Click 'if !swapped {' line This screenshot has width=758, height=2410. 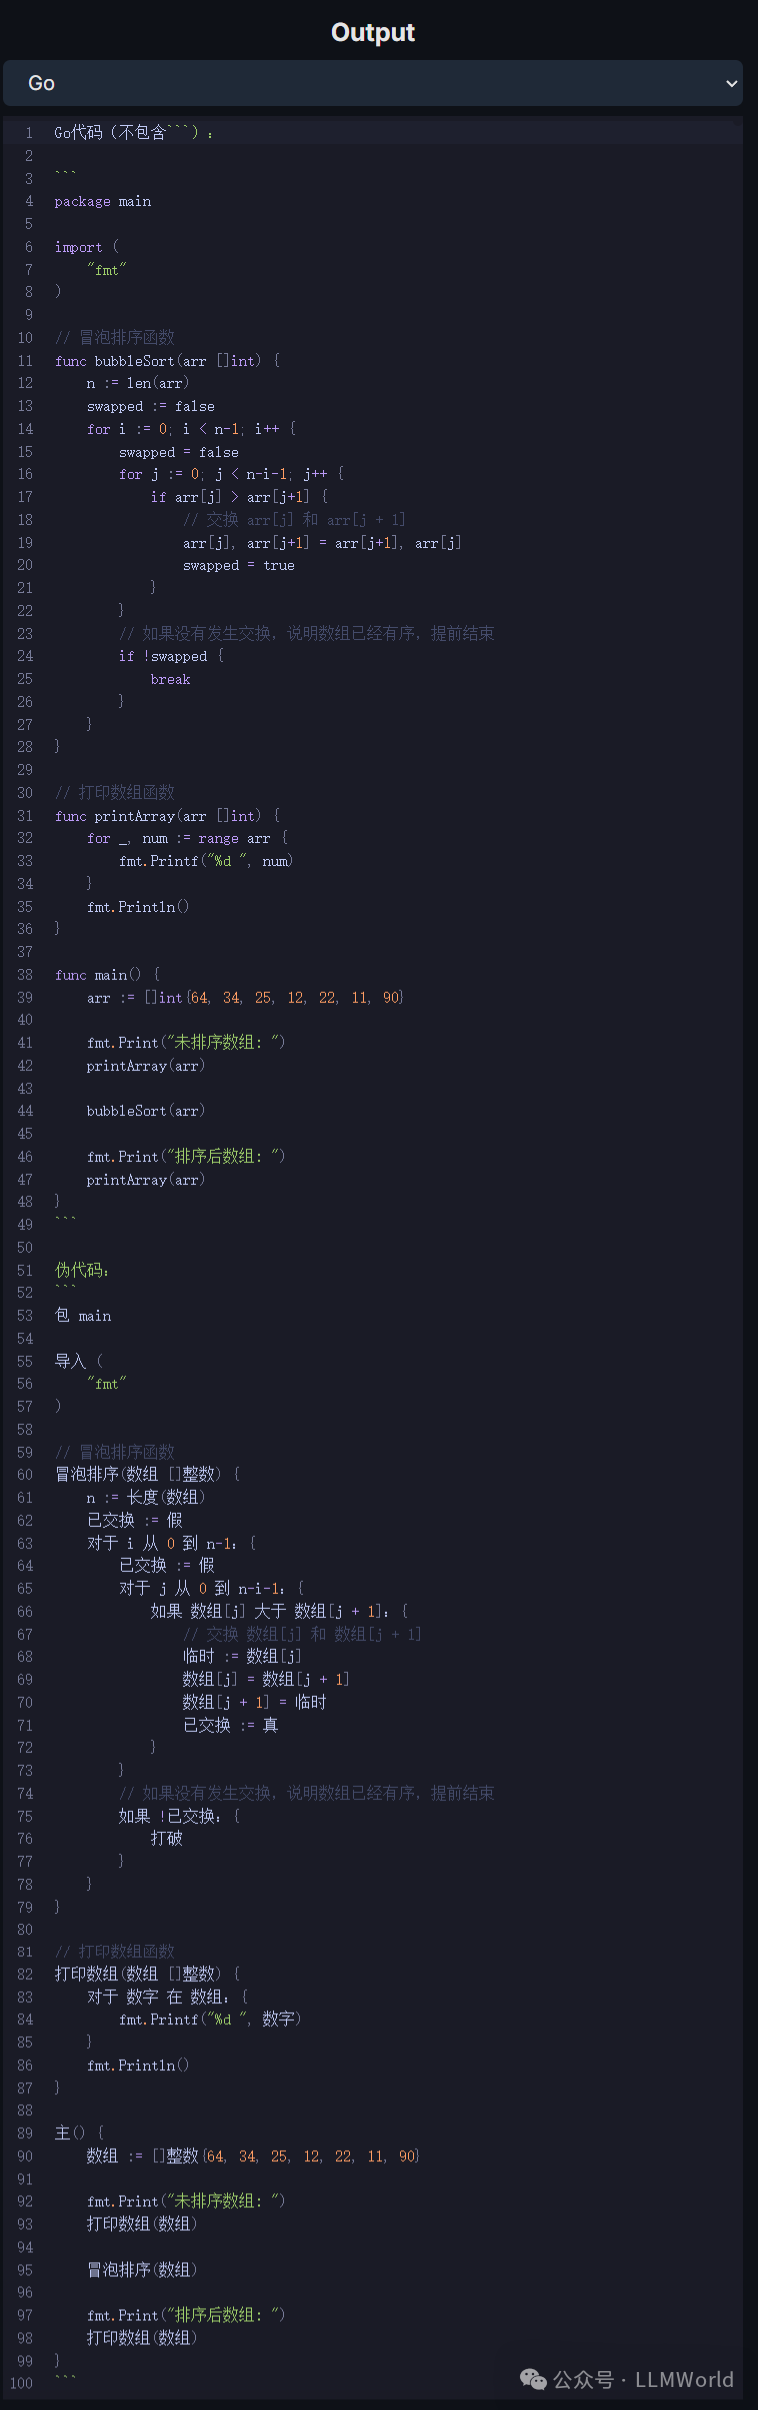pos(171,656)
